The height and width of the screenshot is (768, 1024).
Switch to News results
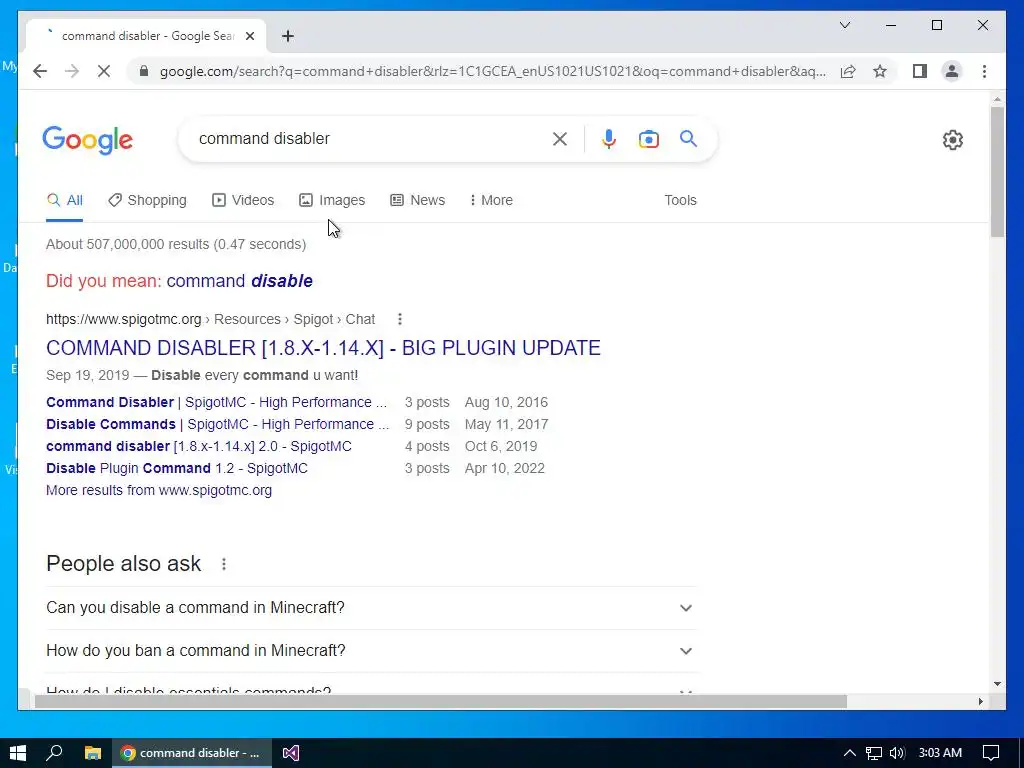pyautogui.click(x=417, y=200)
